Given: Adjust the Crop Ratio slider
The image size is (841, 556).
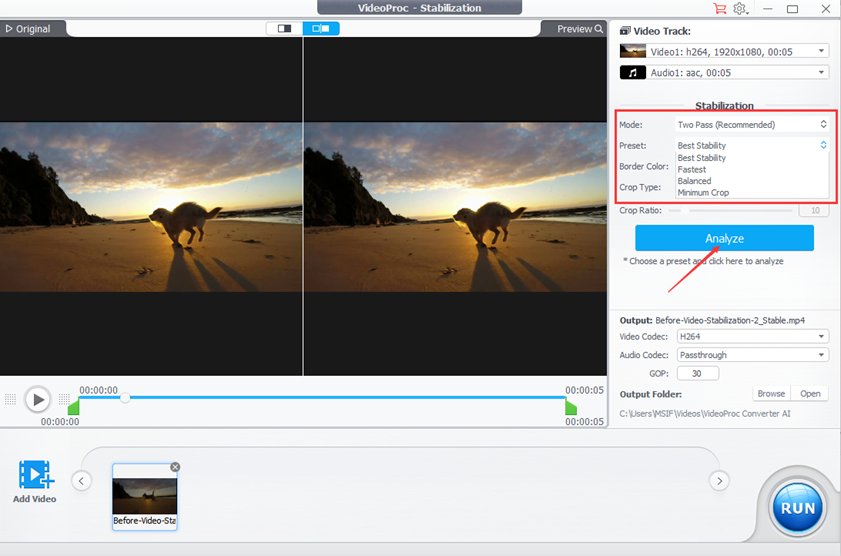Looking at the screenshot, I should pyautogui.click(x=731, y=211).
